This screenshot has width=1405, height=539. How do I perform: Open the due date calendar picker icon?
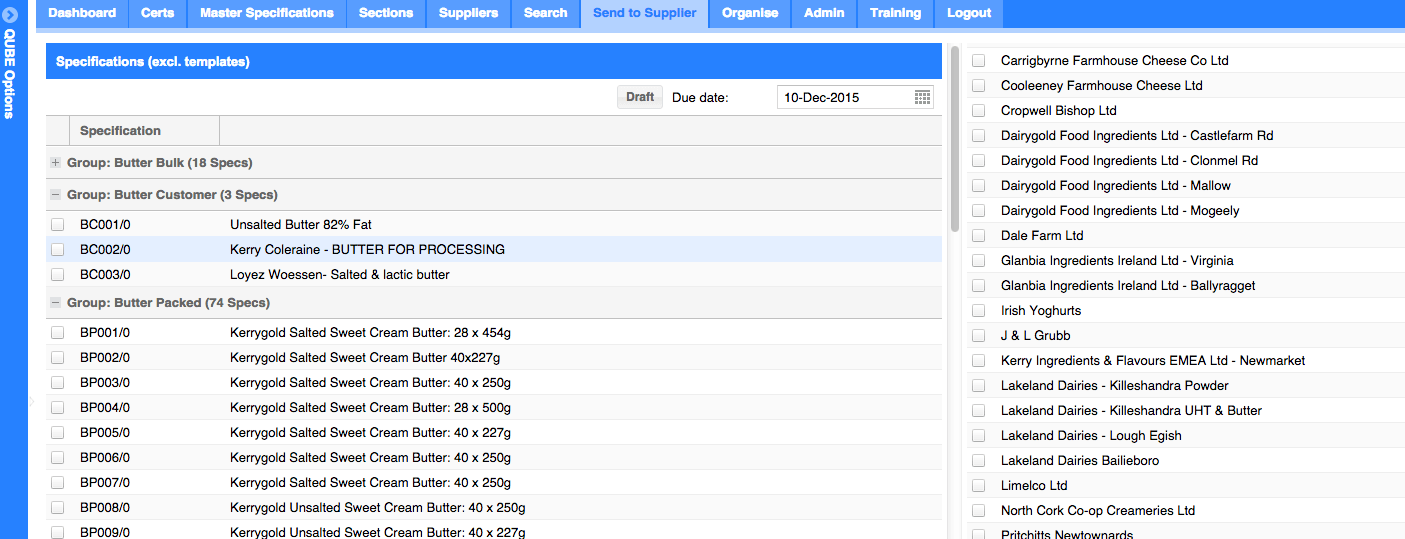[x=923, y=97]
